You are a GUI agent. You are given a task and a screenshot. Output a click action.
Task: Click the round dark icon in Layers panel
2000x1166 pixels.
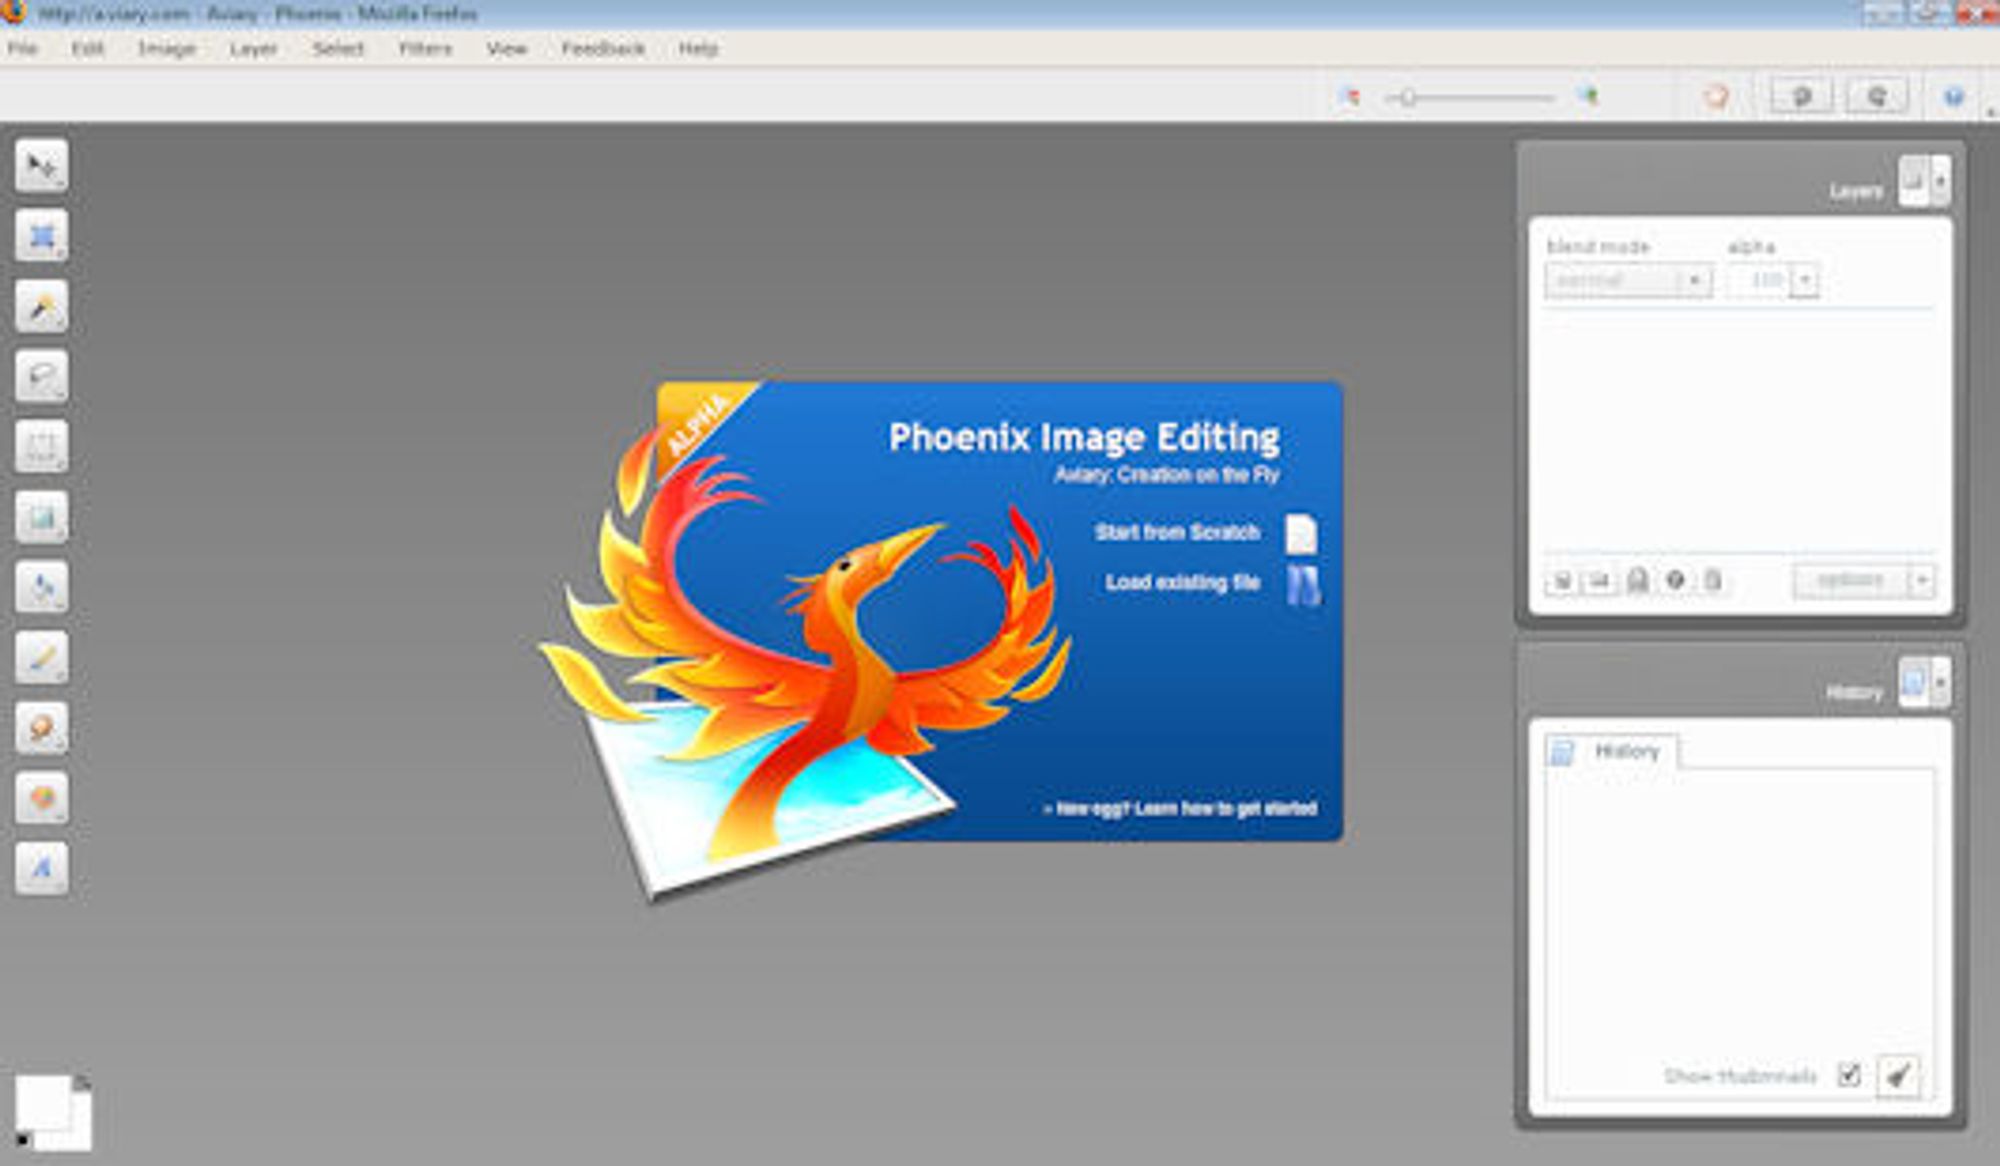pyautogui.click(x=1676, y=580)
